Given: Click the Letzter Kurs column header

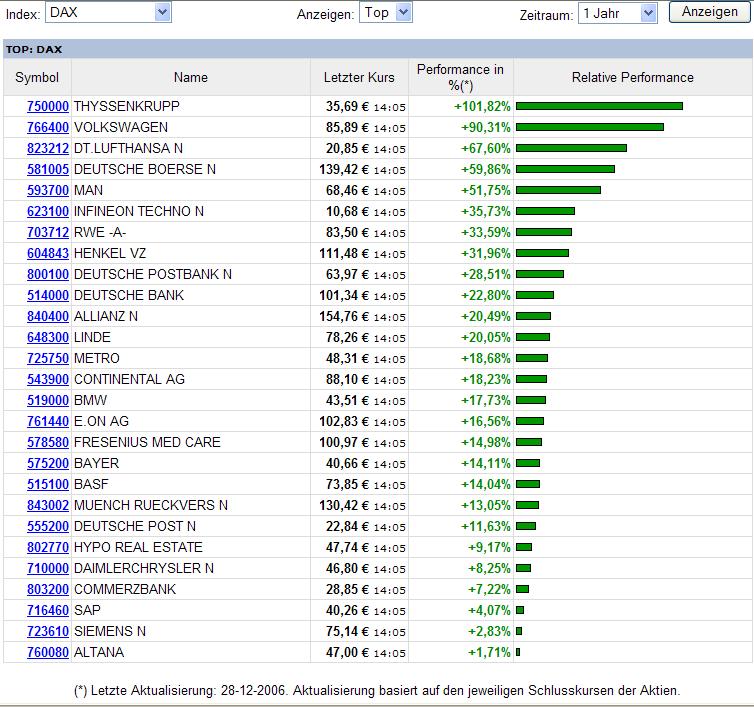Looking at the screenshot, I should tap(359, 77).
